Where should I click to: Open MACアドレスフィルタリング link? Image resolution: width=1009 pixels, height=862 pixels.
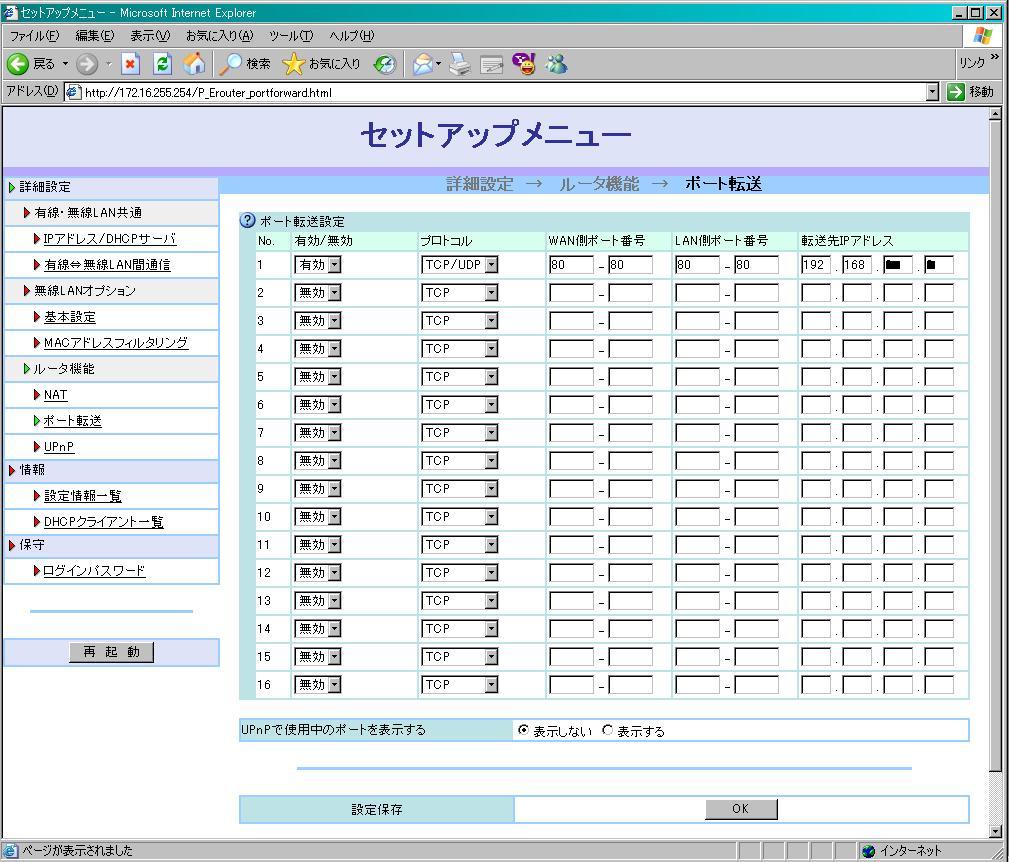coord(115,342)
